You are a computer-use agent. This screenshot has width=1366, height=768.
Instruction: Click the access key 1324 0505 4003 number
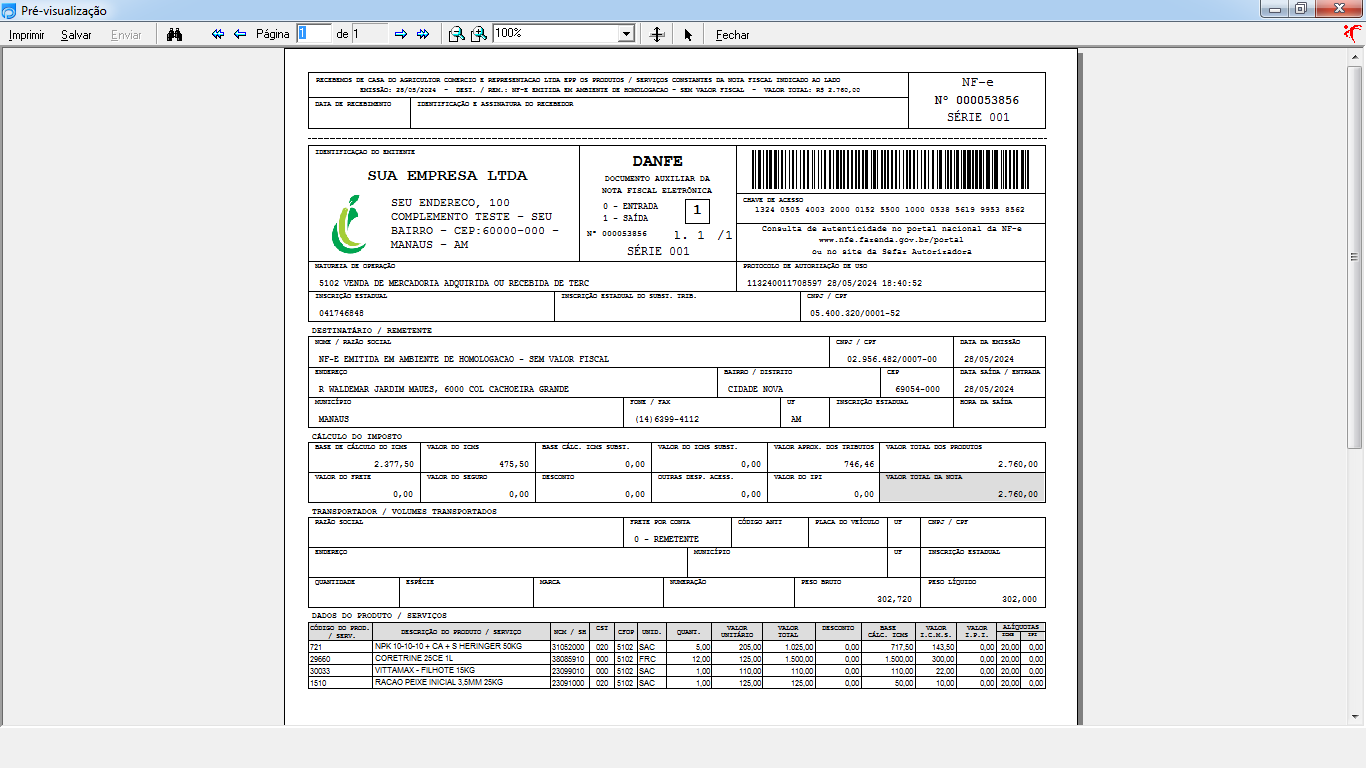point(889,210)
